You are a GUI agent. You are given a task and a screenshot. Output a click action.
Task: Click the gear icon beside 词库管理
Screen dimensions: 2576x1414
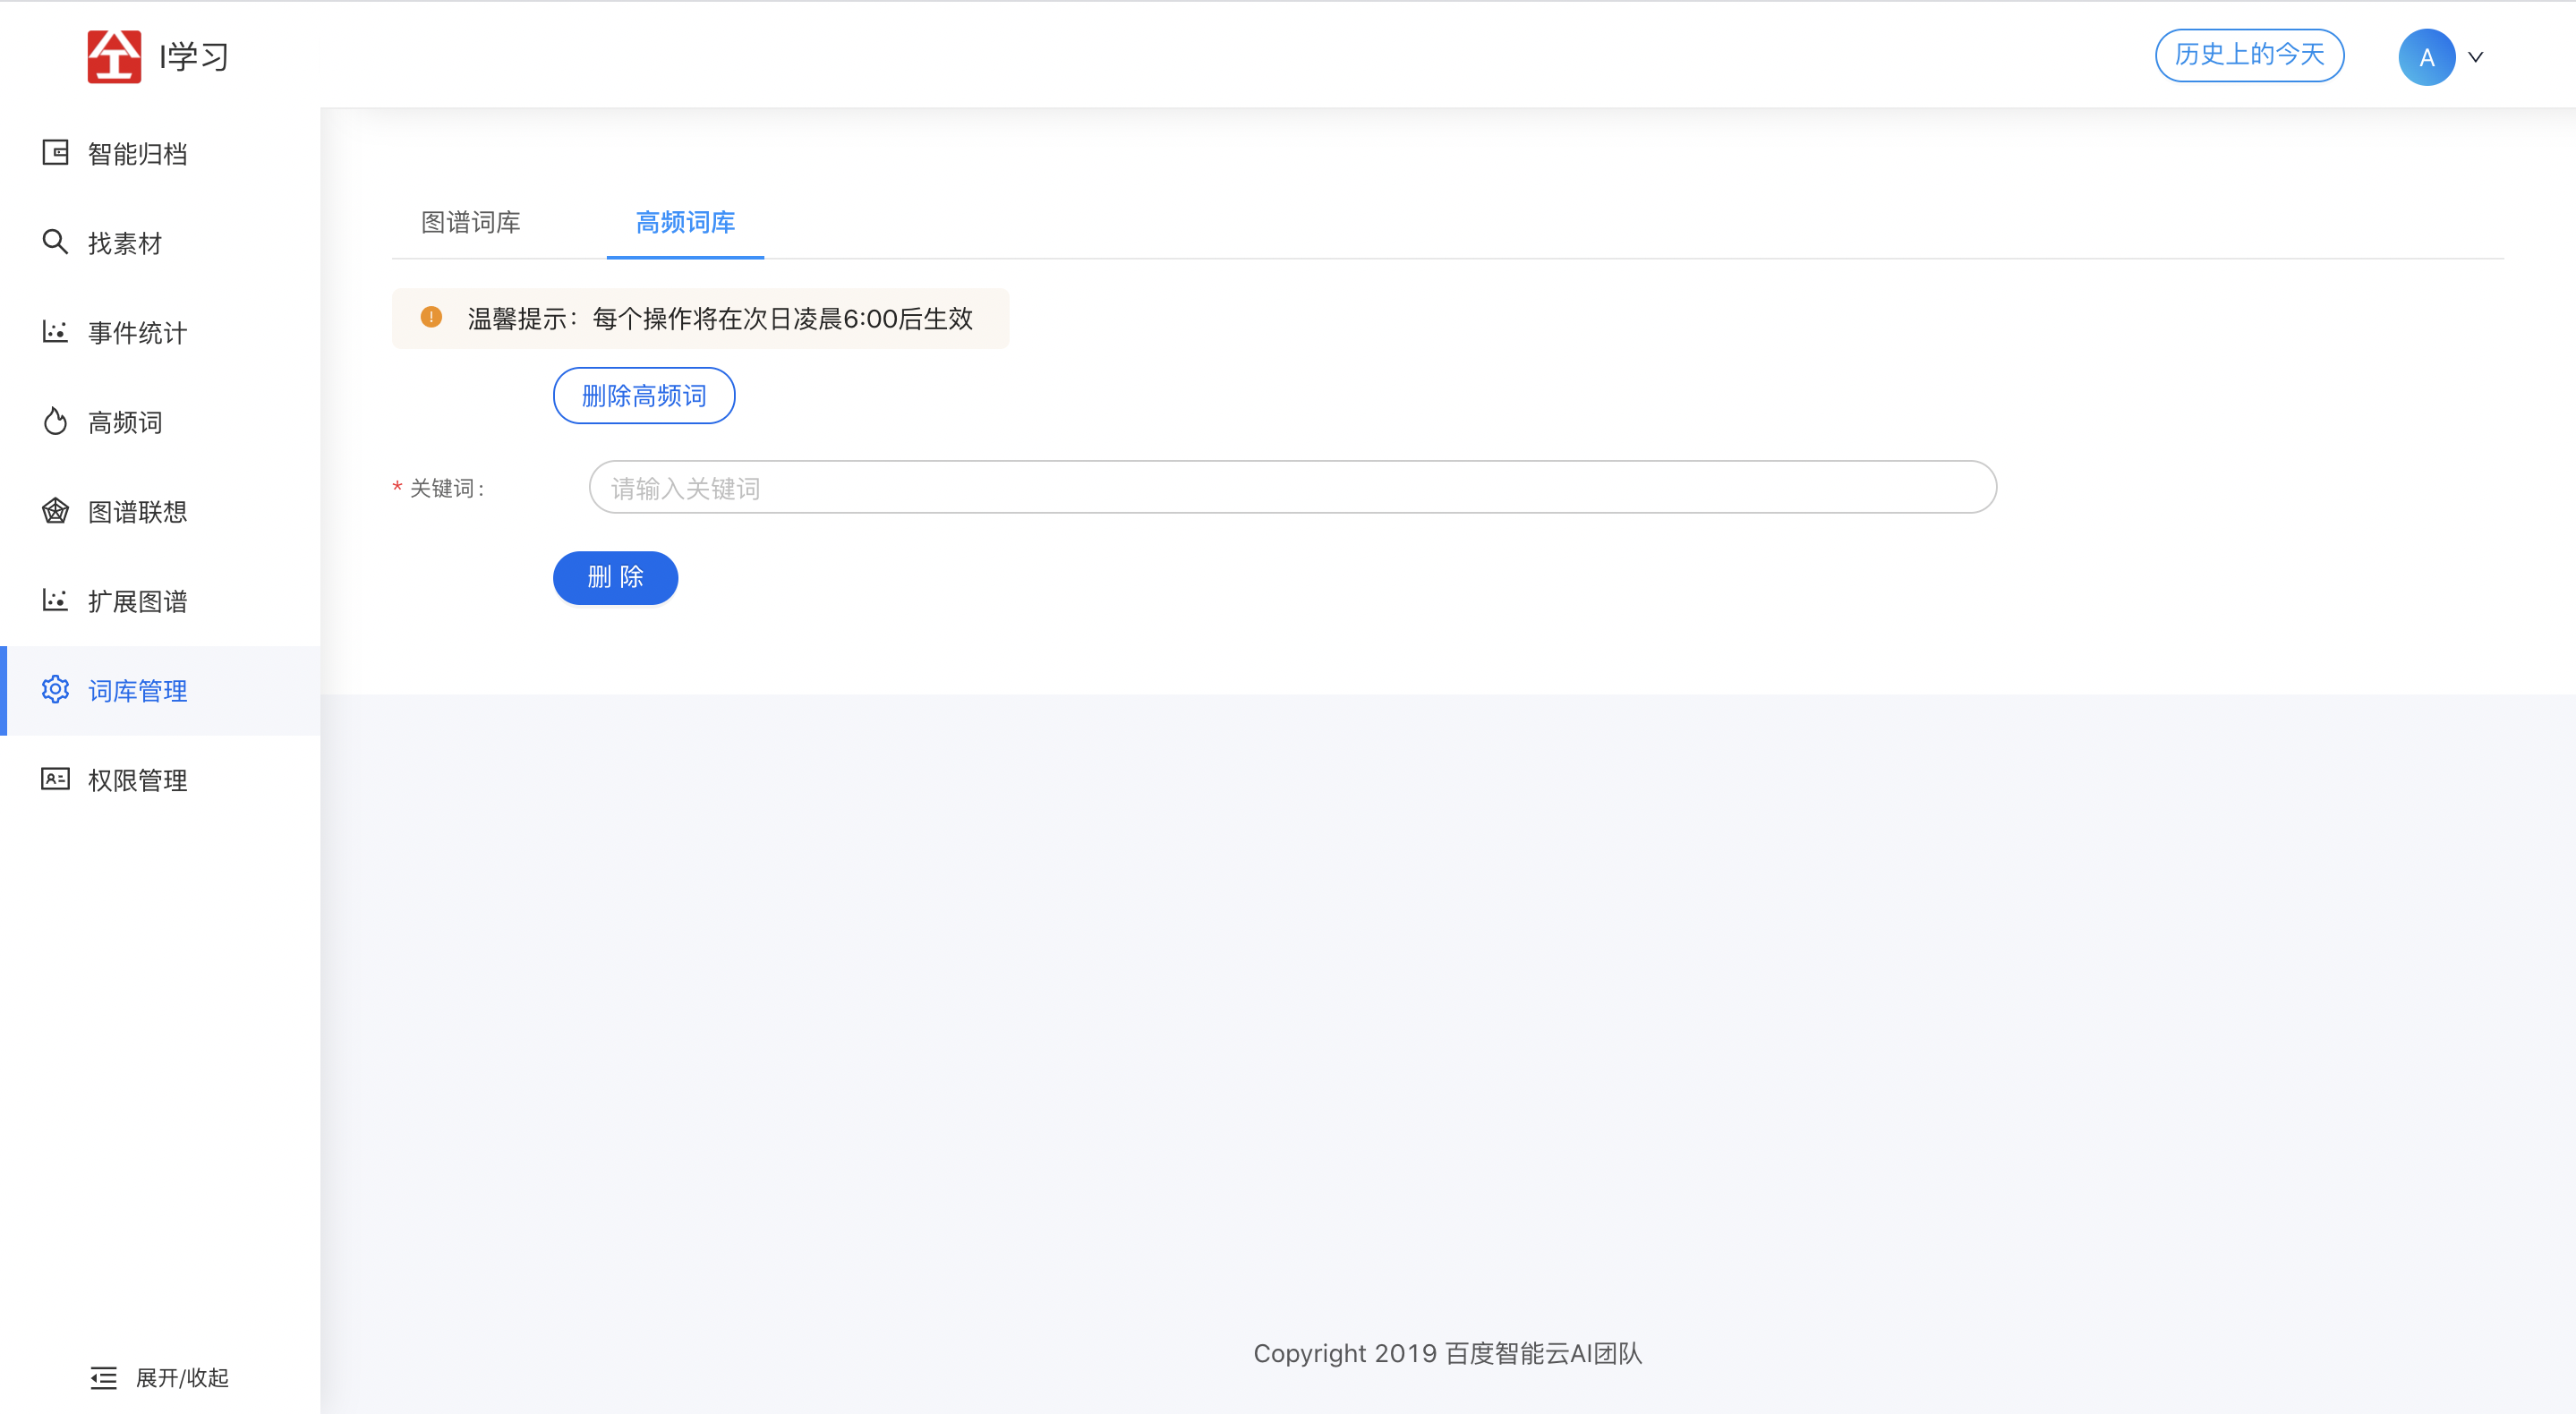coord(55,690)
